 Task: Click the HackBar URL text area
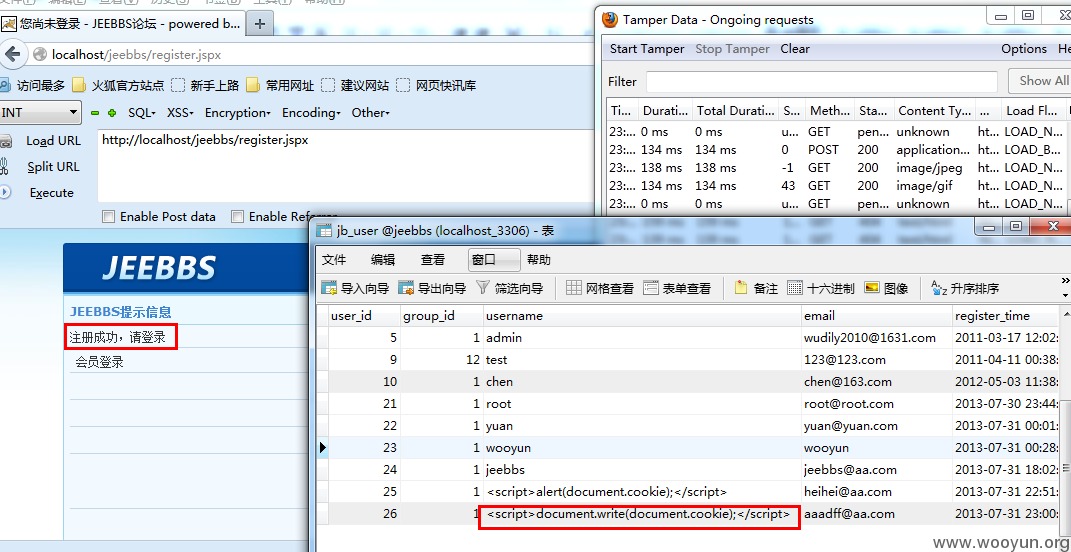[x=345, y=165]
